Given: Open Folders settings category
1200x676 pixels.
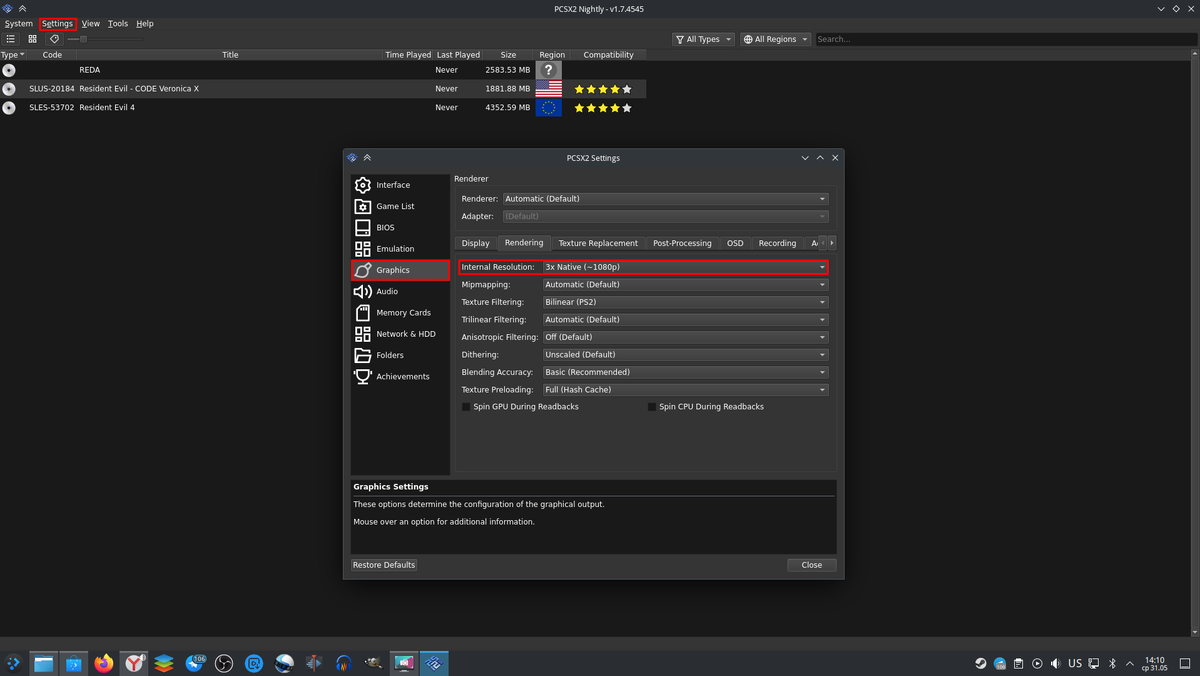Looking at the screenshot, I should 400,355.
